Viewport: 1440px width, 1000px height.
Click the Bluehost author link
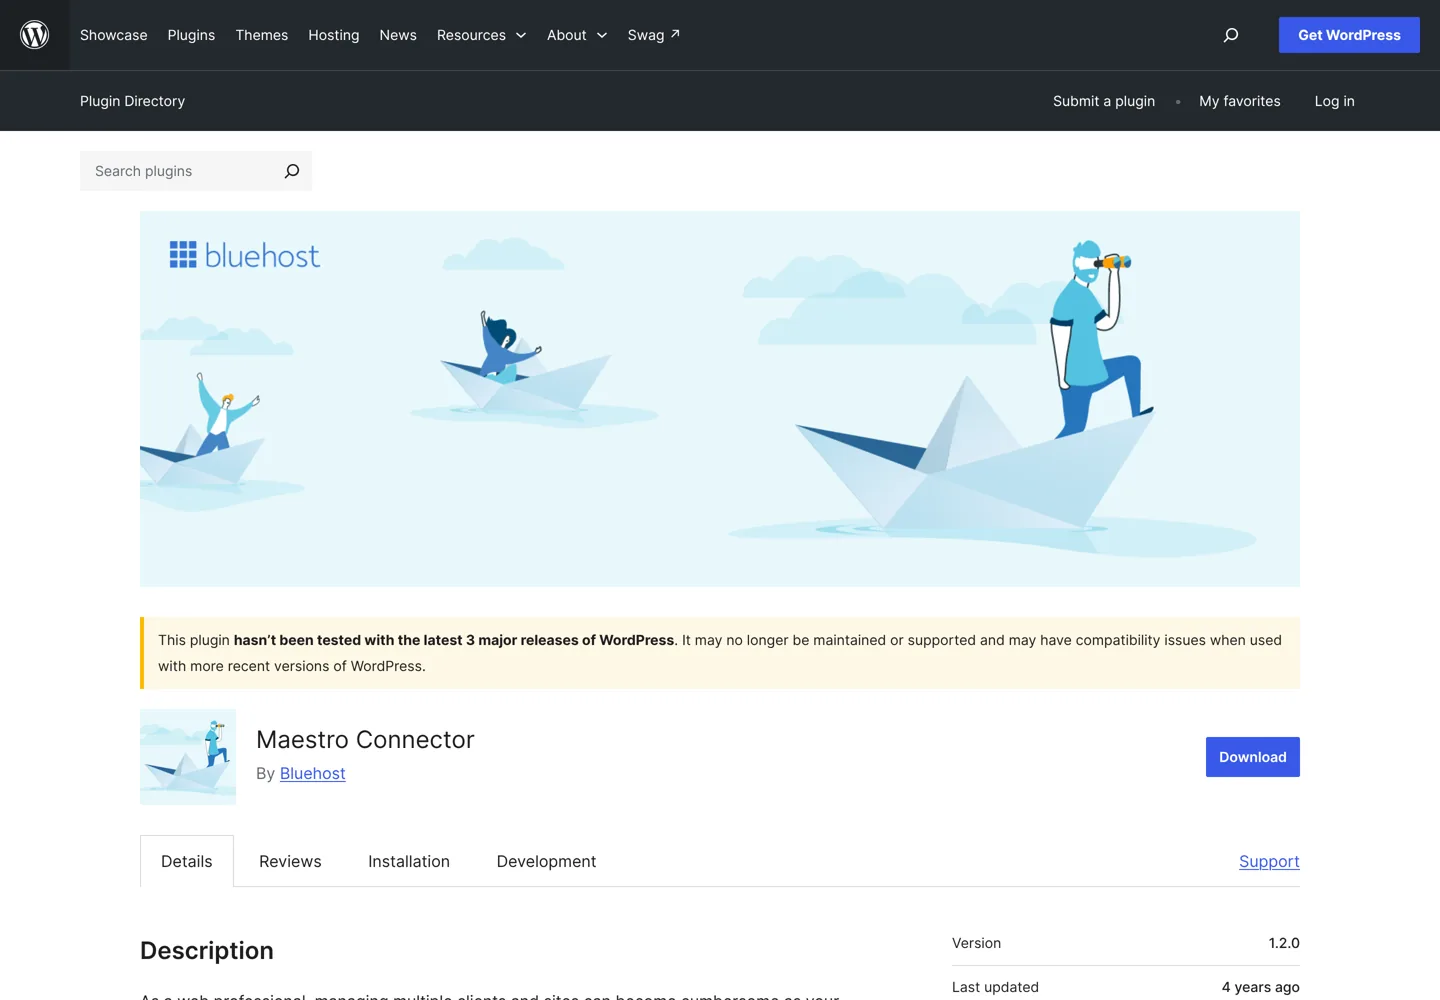[x=313, y=774]
